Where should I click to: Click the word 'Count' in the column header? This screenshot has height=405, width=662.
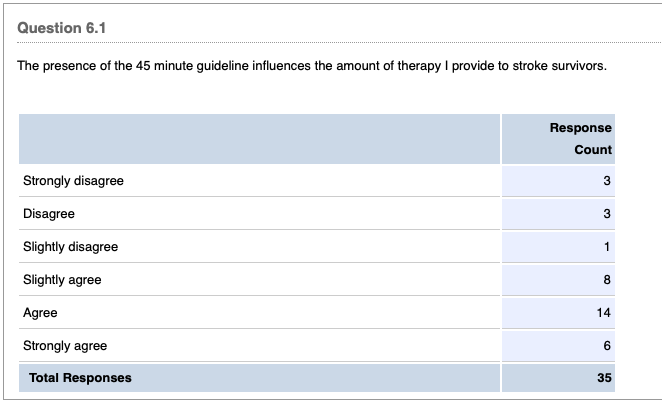(x=592, y=150)
